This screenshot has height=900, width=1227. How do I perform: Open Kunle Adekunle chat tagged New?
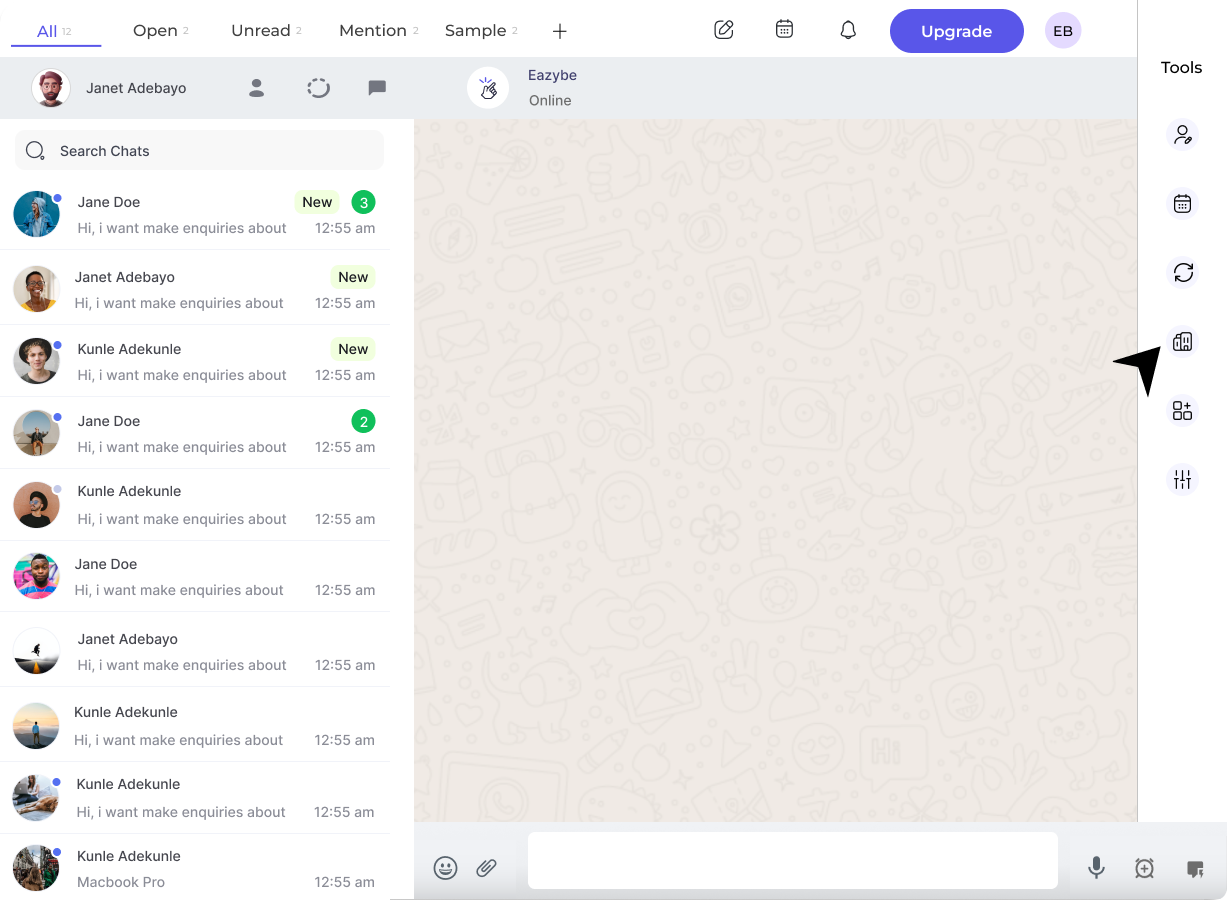pyautogui.click(x=195, y=361)
